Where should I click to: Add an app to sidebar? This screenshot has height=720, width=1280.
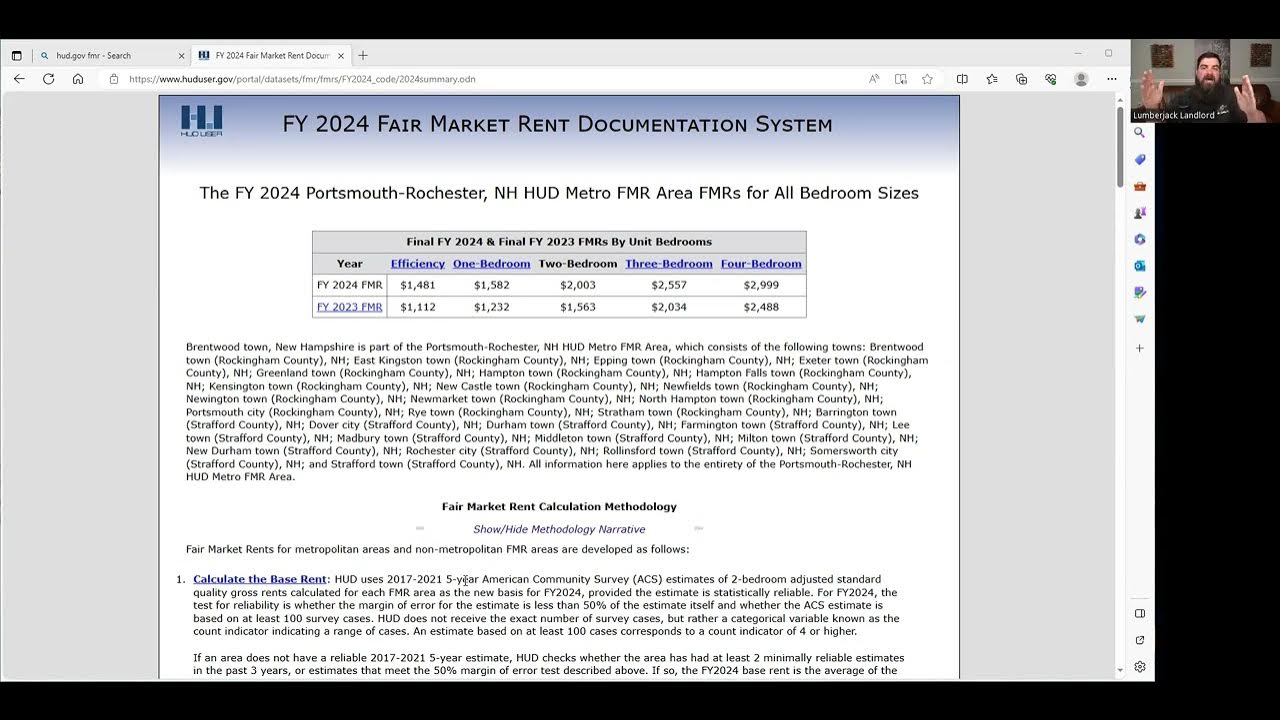coord(1139,348)
